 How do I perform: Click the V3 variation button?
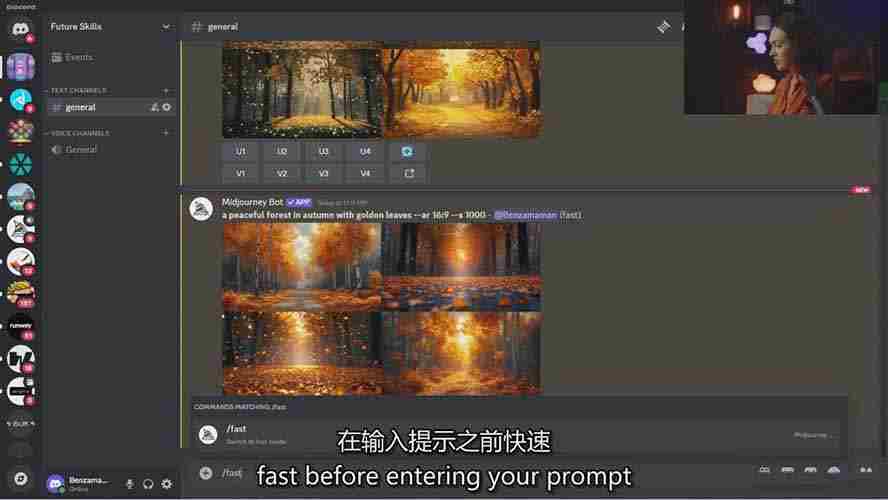tap(324, 173)
